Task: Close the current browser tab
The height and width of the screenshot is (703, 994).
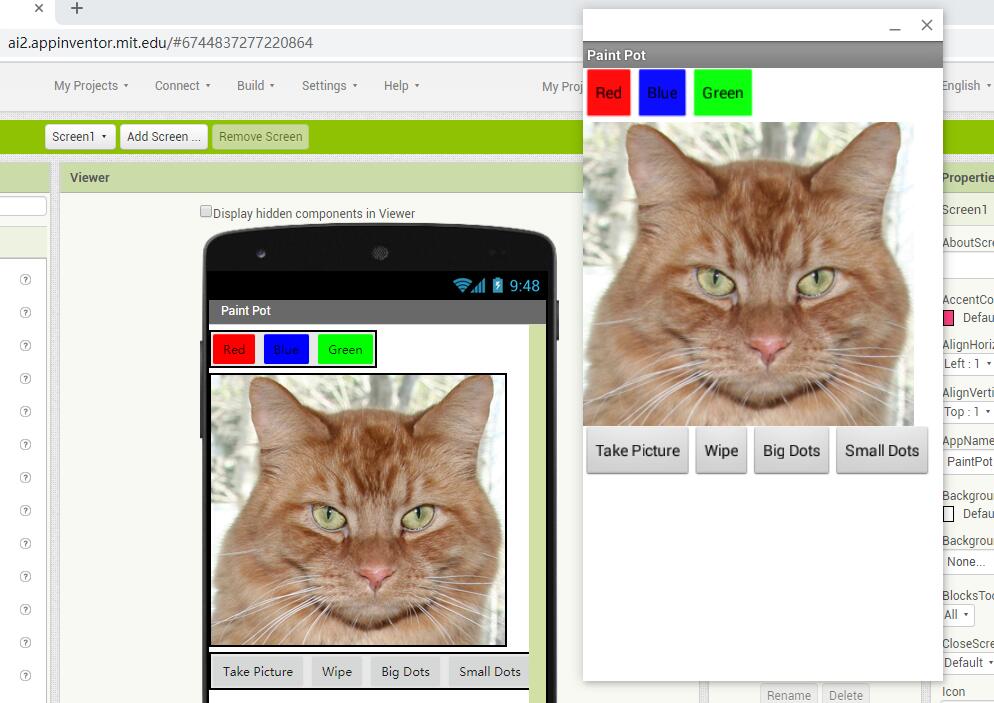Action: tap(39, 8)
